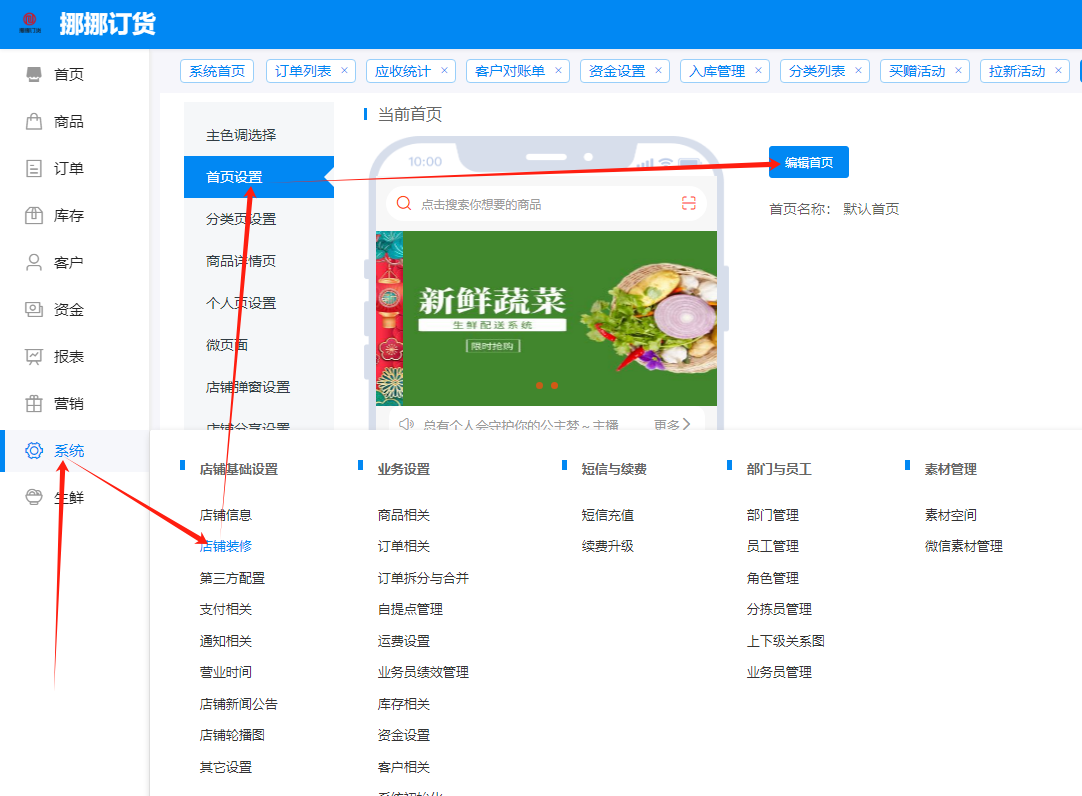Close the 订单列表 tab
This screenshot has width=1082, height=796.
[345, 71]
